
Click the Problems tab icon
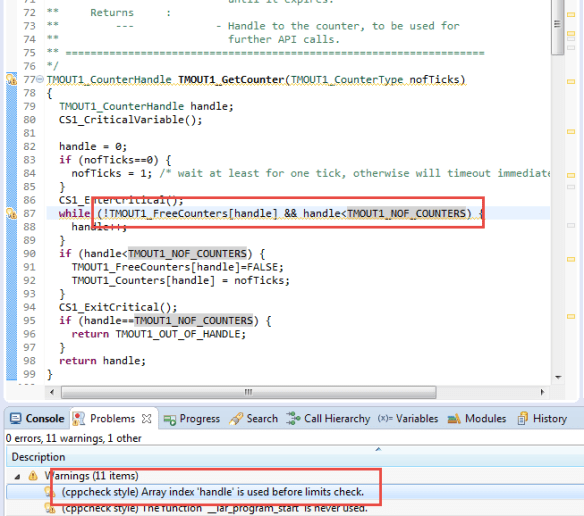pos(78,419)
